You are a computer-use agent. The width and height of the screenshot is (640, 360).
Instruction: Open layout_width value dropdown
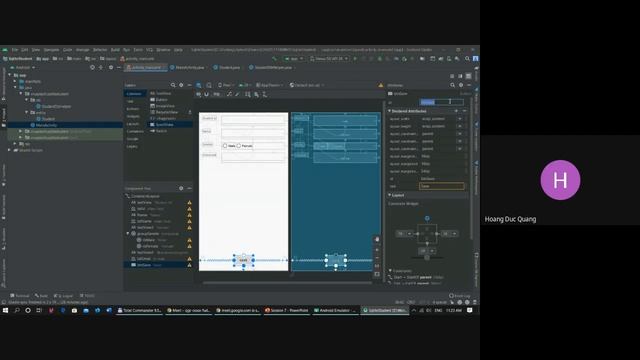(460, 119)
